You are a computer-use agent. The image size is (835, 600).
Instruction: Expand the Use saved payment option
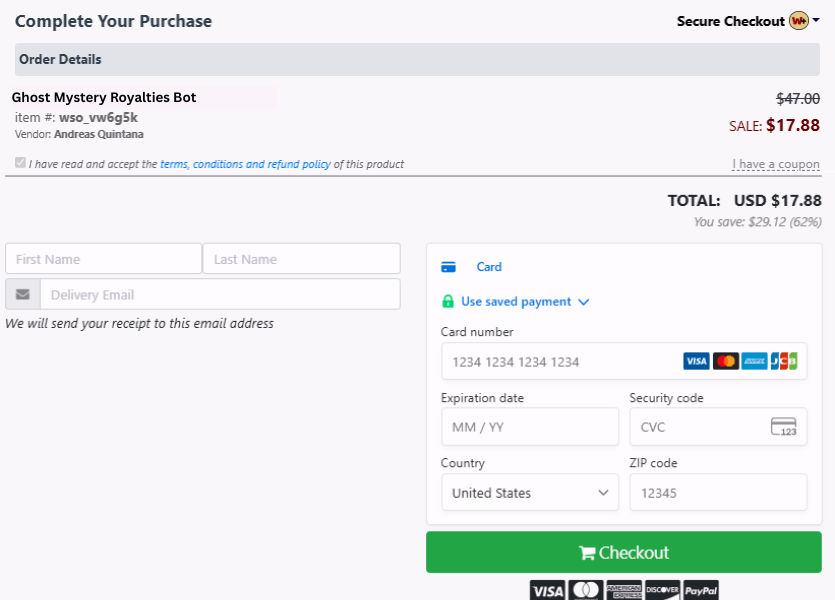525,302
